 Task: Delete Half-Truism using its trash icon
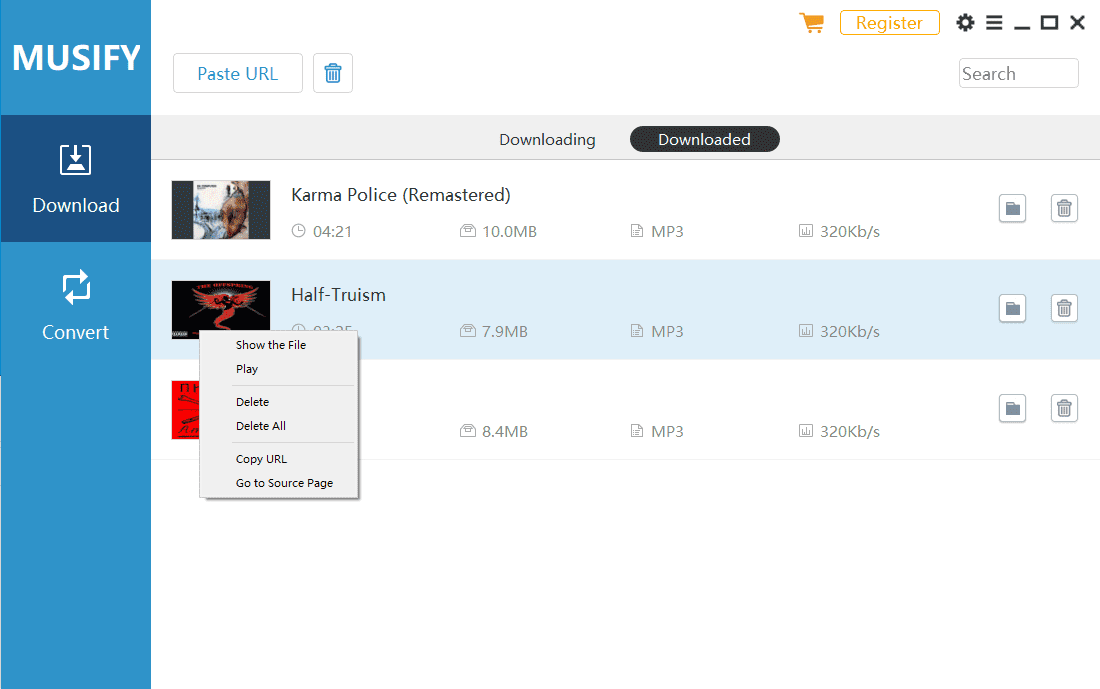click(1064, 309)
